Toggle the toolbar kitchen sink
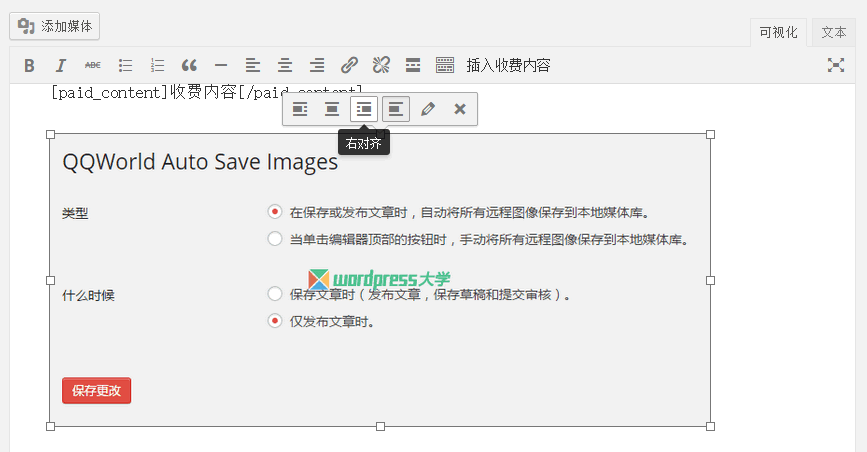This screenshot has width=867, height=452. click(445, 65)
